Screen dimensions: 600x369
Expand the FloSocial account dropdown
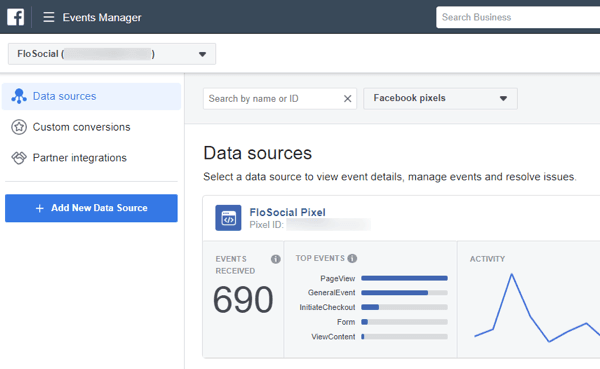112,54
